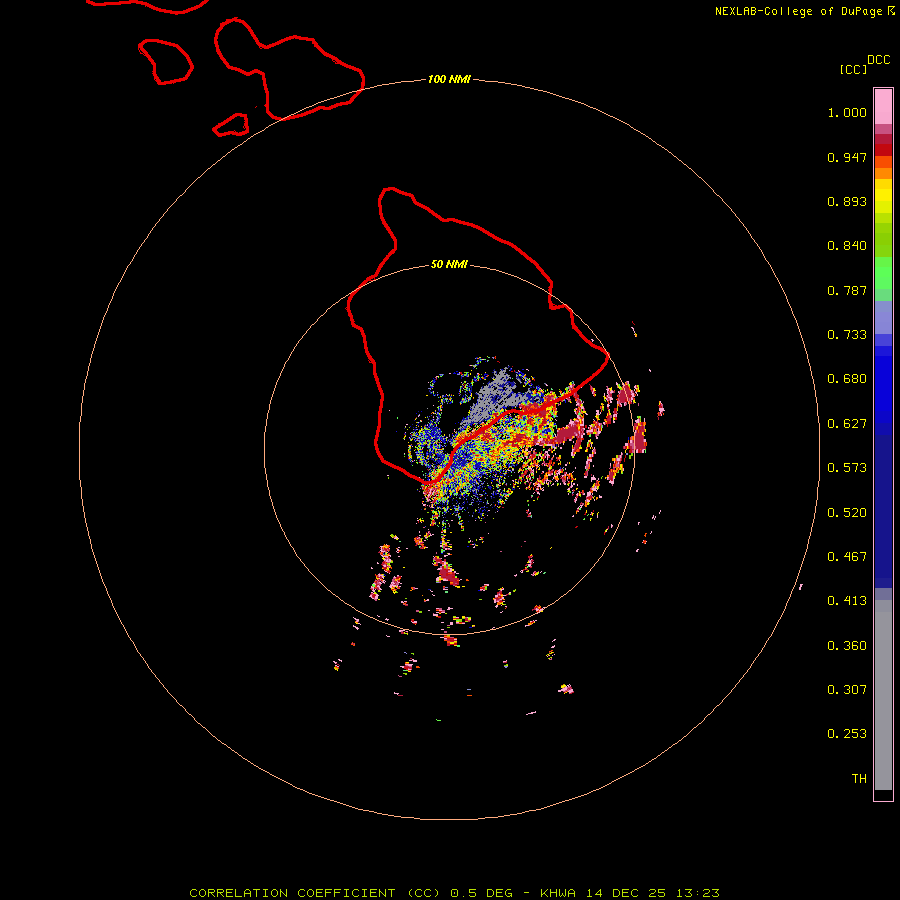Screen dimensions: 900x900
Task: Click the [CC] units label
Action: click(x=853, y=69)
